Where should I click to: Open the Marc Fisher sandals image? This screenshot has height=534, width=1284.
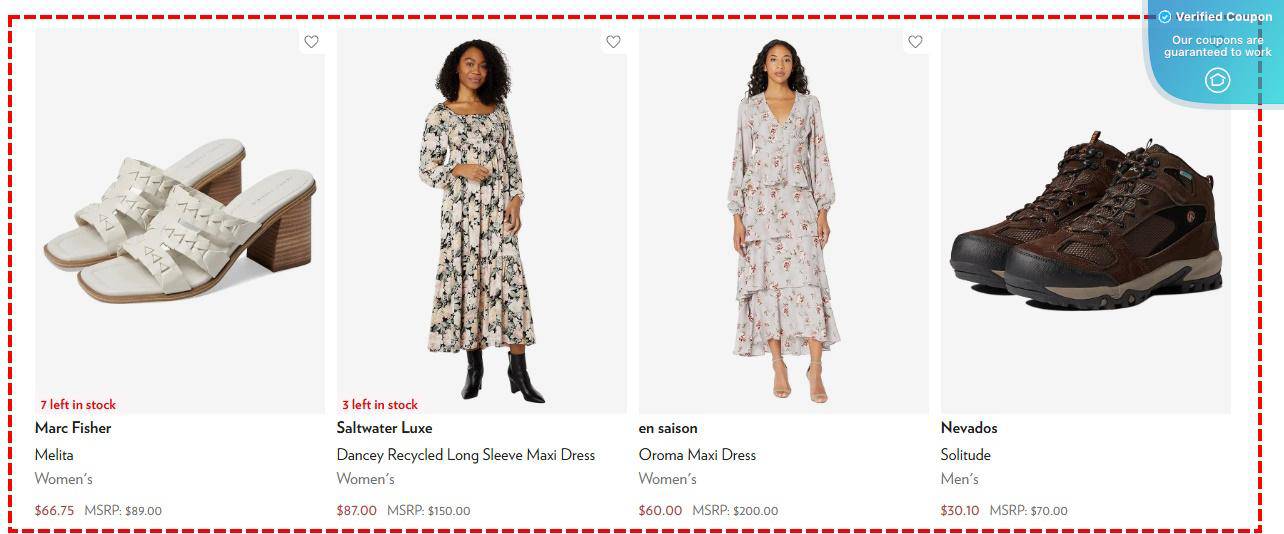pyautogui.click(x=180, y=221)
